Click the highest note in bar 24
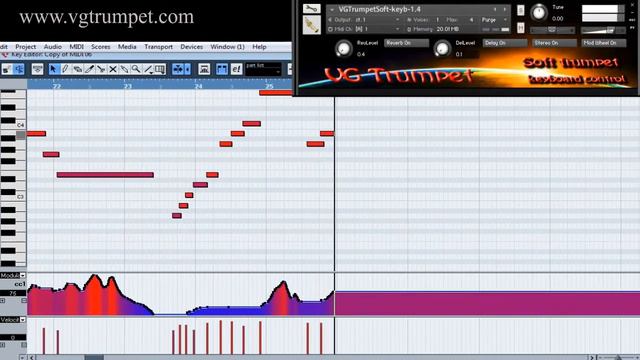 pyautogui.click(x=251, y=123)
